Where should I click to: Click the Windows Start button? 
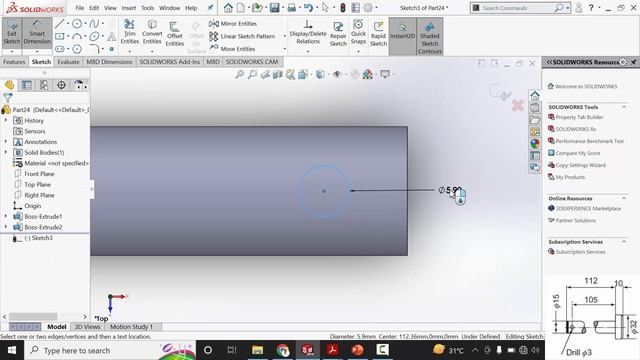[12, 350]
